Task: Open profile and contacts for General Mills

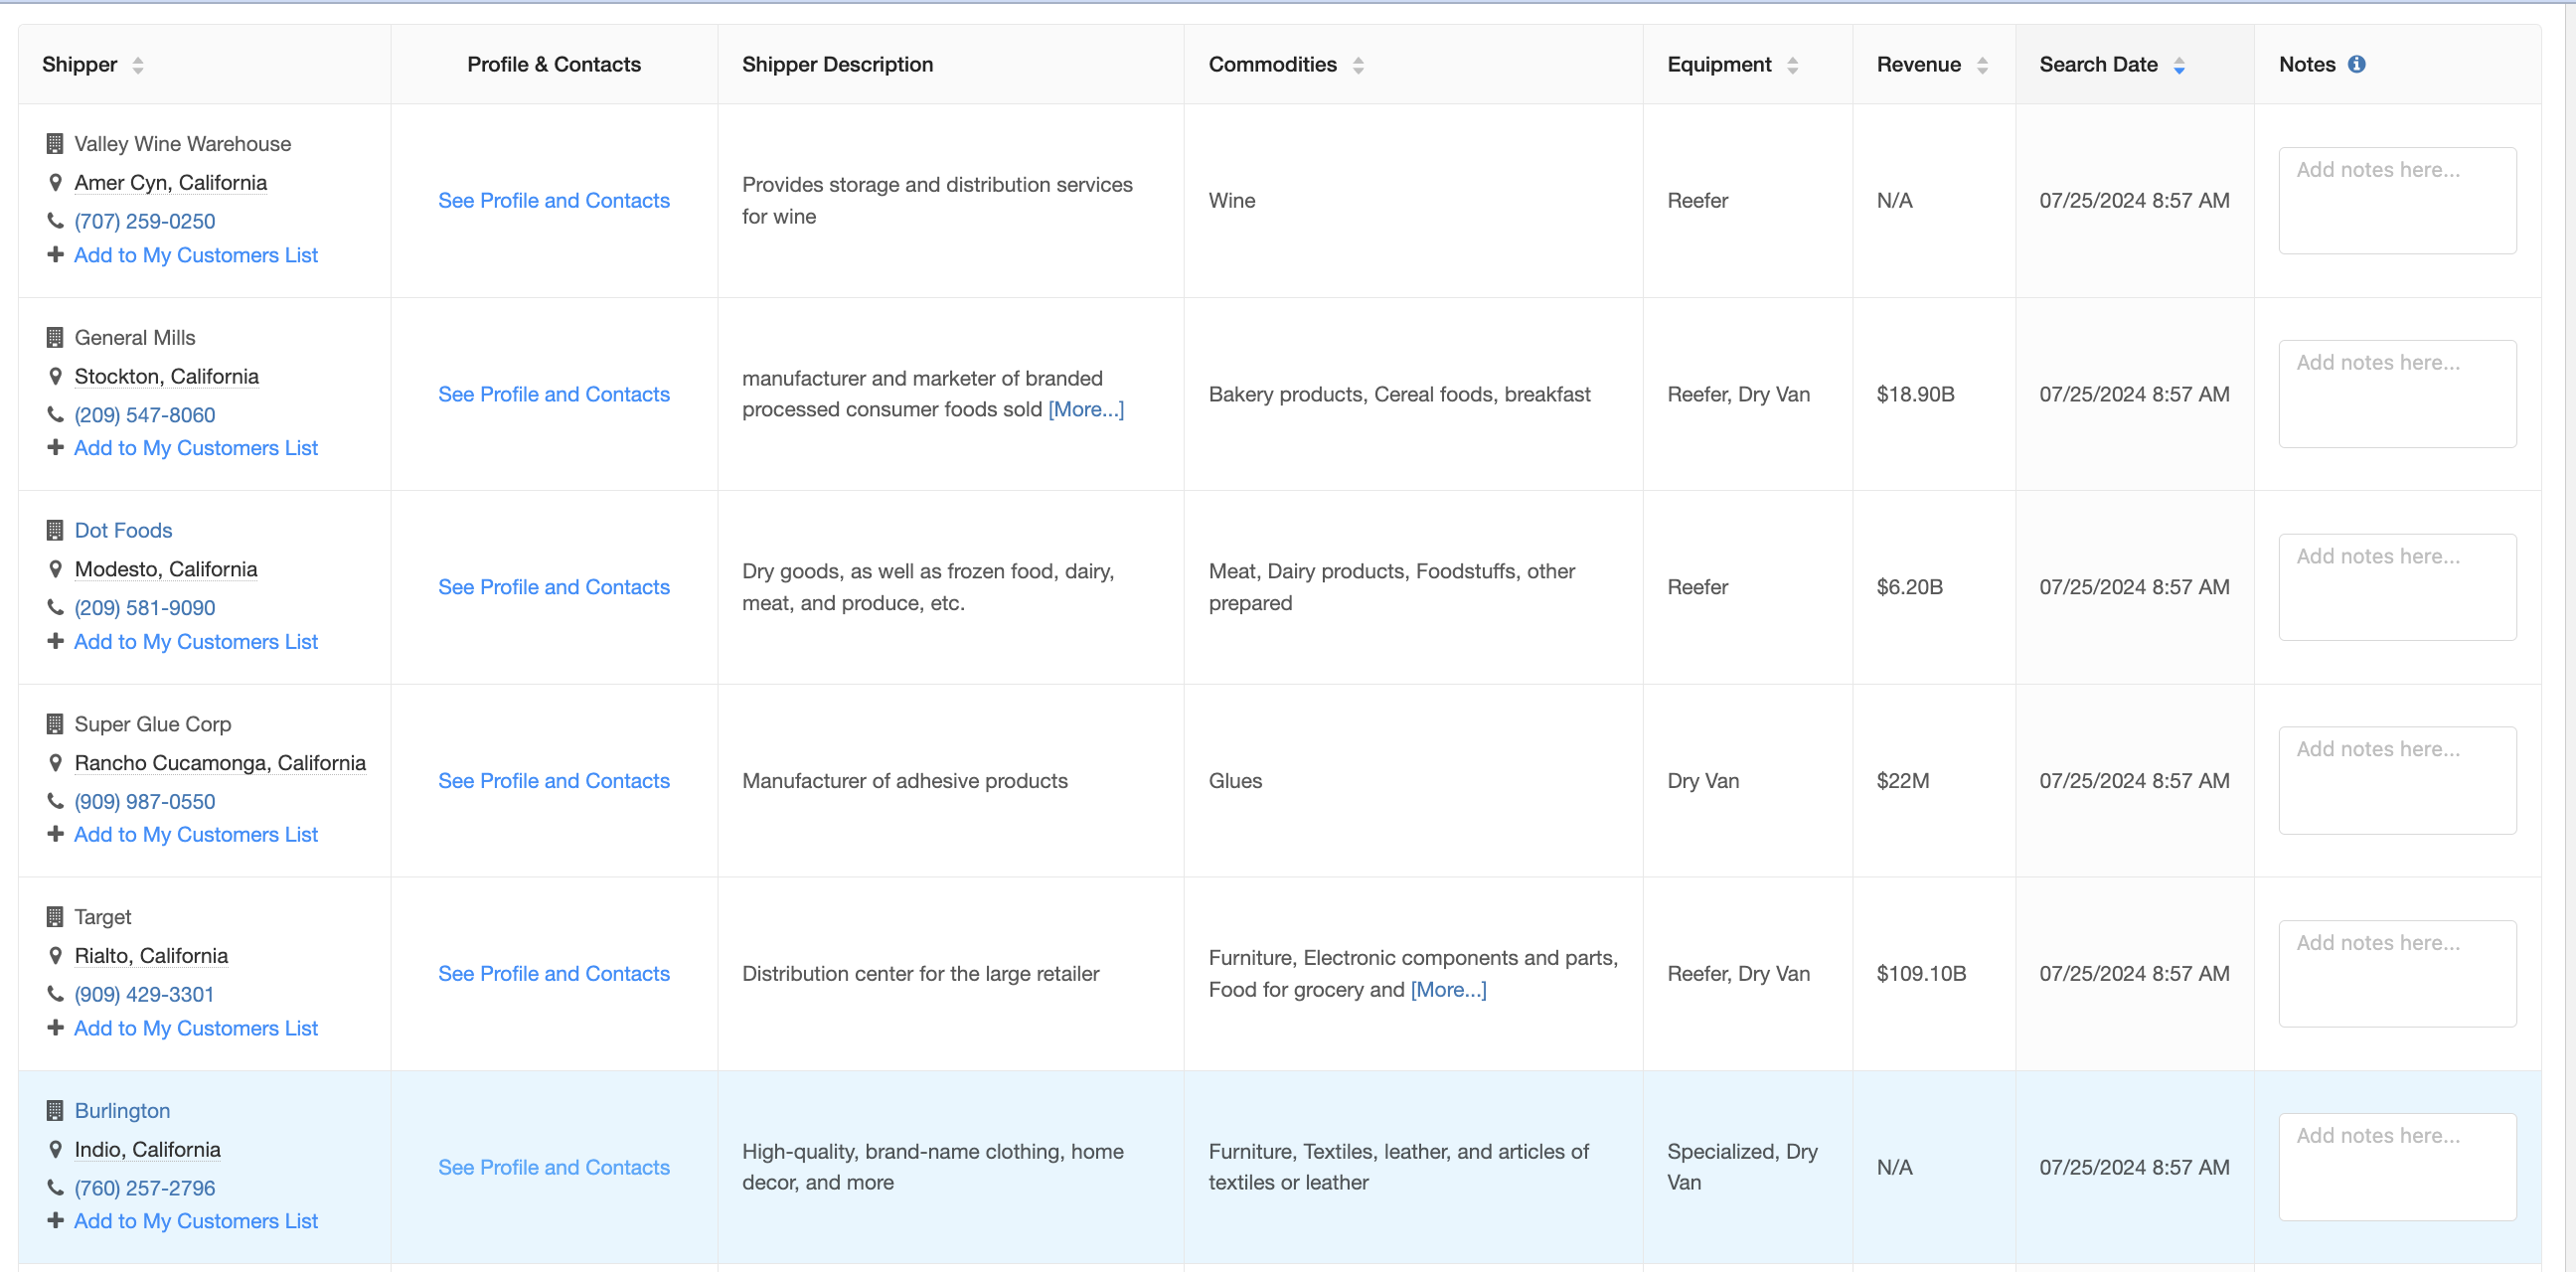Action: [554, 394]
